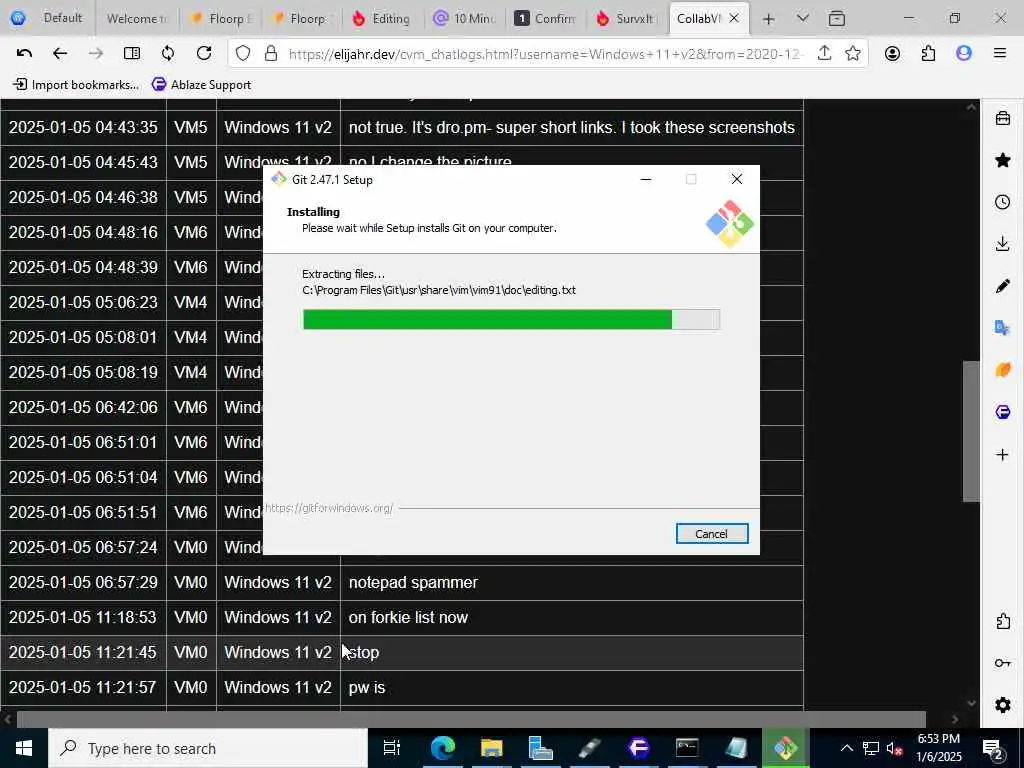The height and width of the screenshot is (768, 1024).
Task: Toggle the sidebar panel button
Action: pyautogui.click(x=132, y=54)
